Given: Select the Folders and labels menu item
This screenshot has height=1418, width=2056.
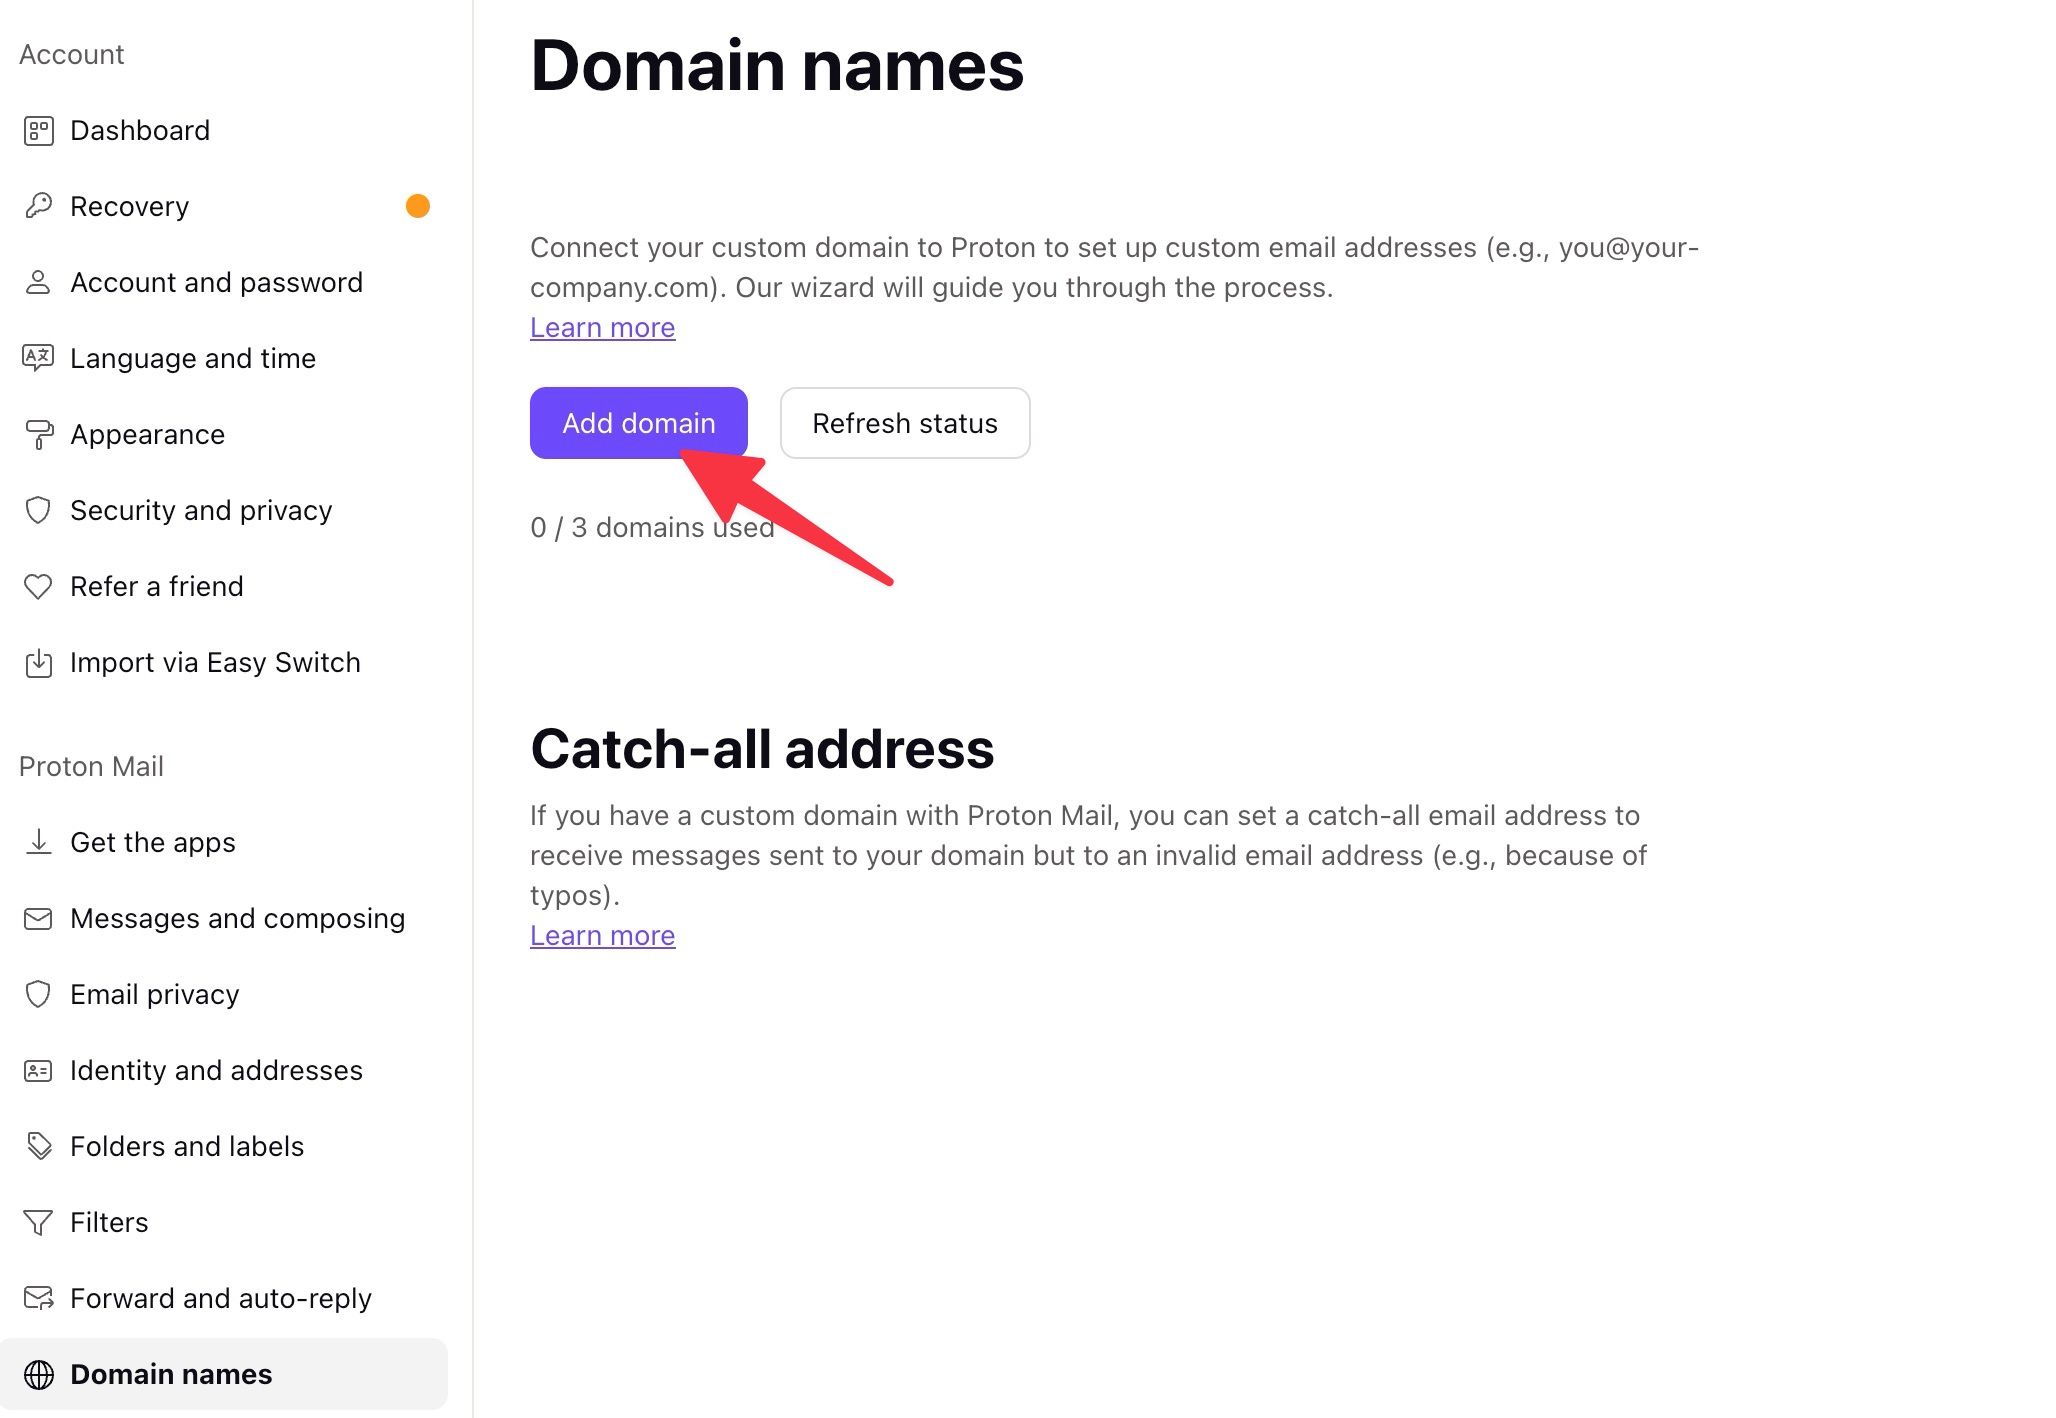Looking at the screenshot, I should [187, 1145].
